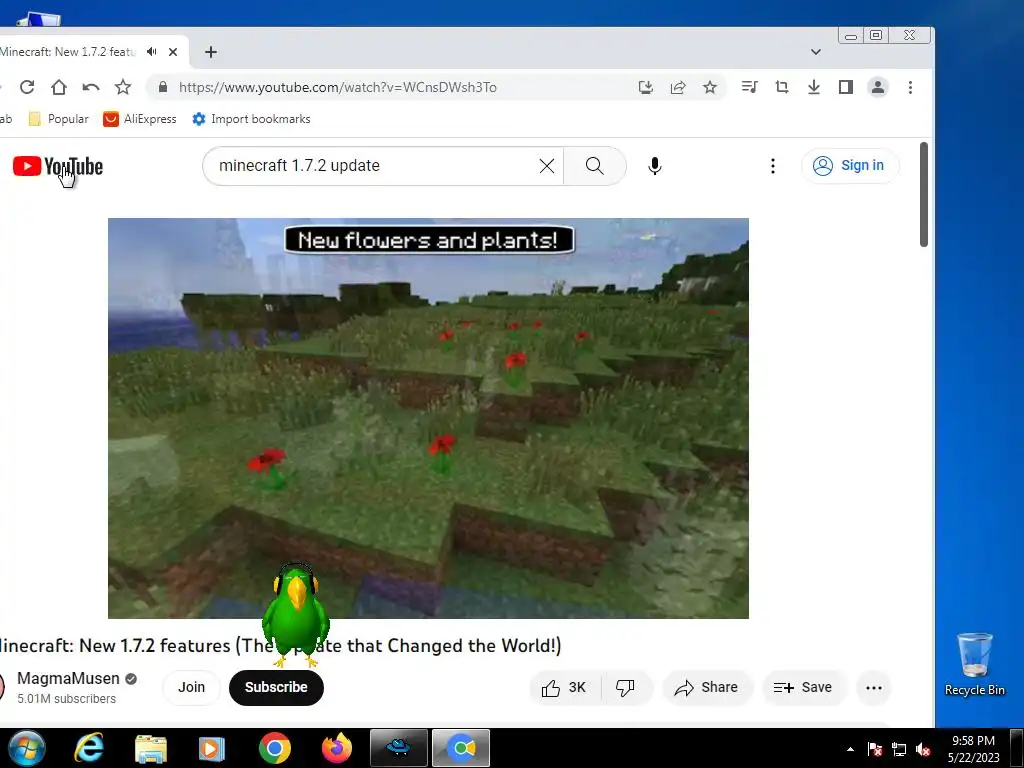
Task: Click the Share button
Action: pyautogui.click(x=707, y=688)
